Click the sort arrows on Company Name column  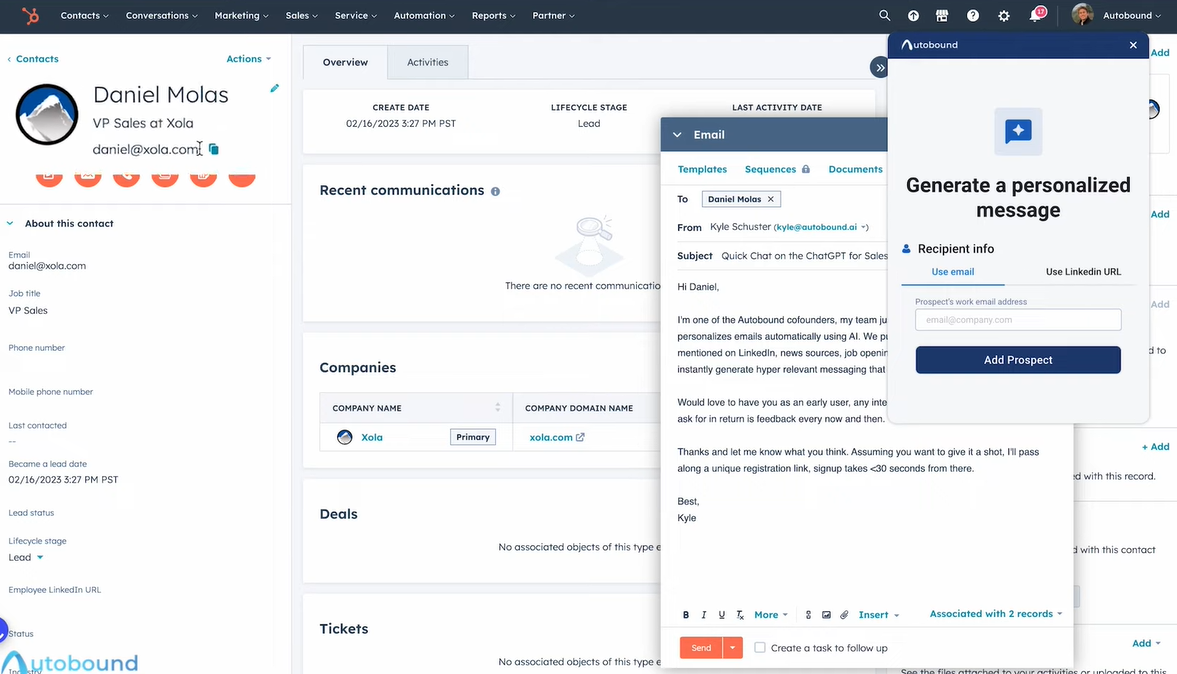[498, 408]
